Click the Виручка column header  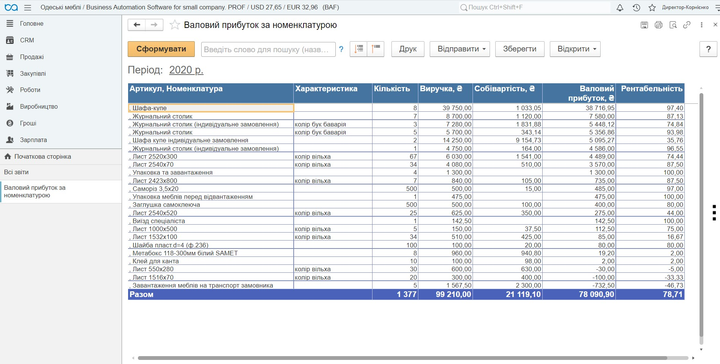[445, 93]
